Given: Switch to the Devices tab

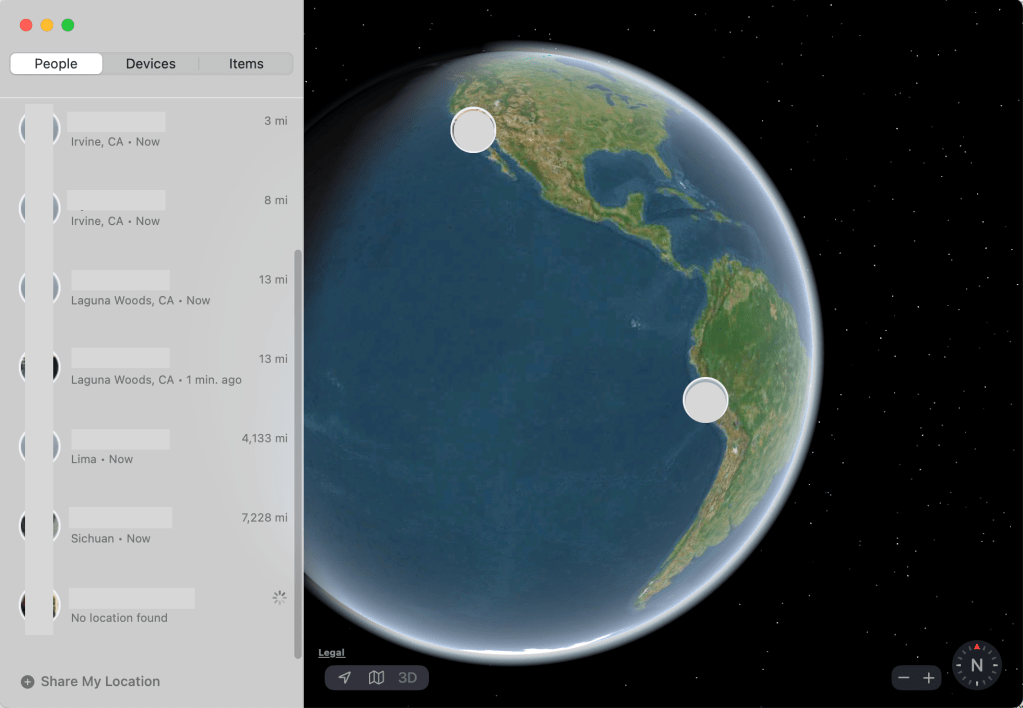Looking at the screenshot, I should coord(151,64).
